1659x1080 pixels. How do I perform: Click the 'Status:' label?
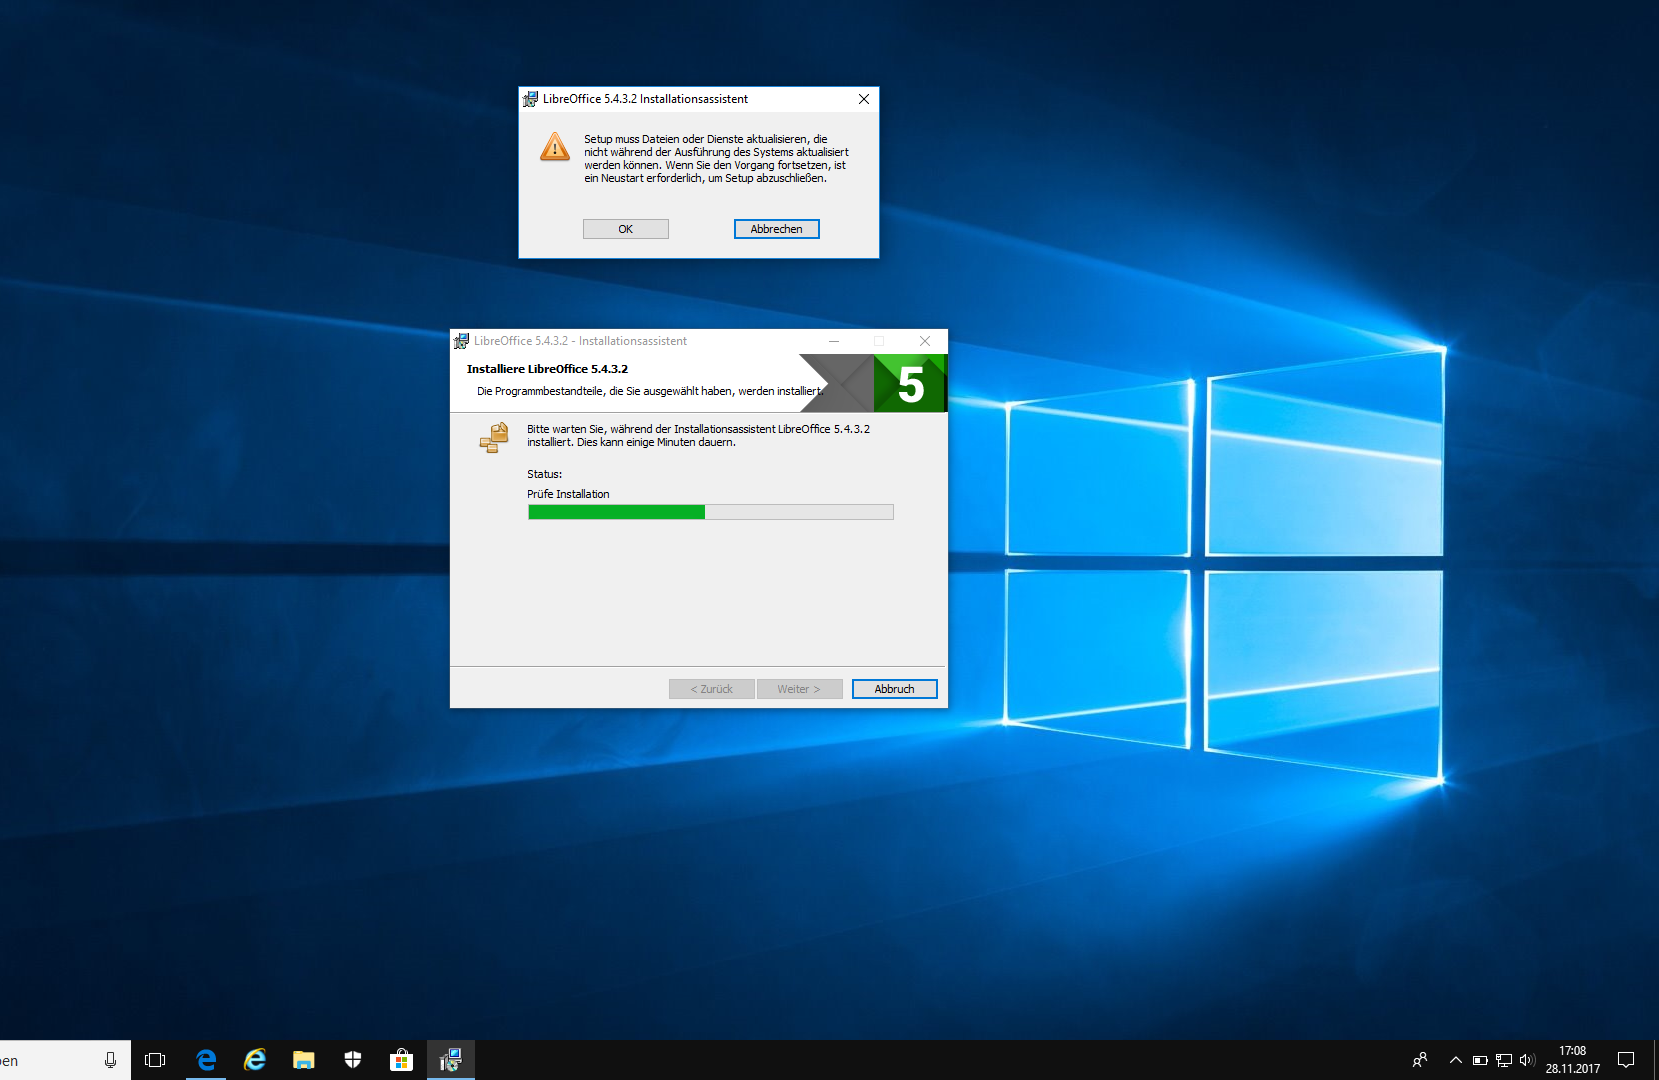click(x=544, y=474)
